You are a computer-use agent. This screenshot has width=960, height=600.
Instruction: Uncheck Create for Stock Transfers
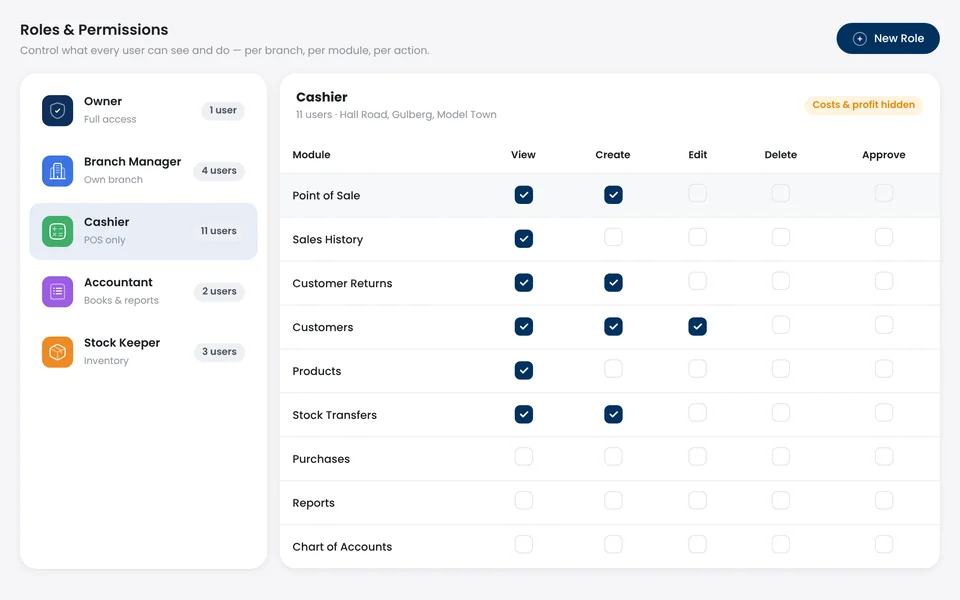click(613, 414)
